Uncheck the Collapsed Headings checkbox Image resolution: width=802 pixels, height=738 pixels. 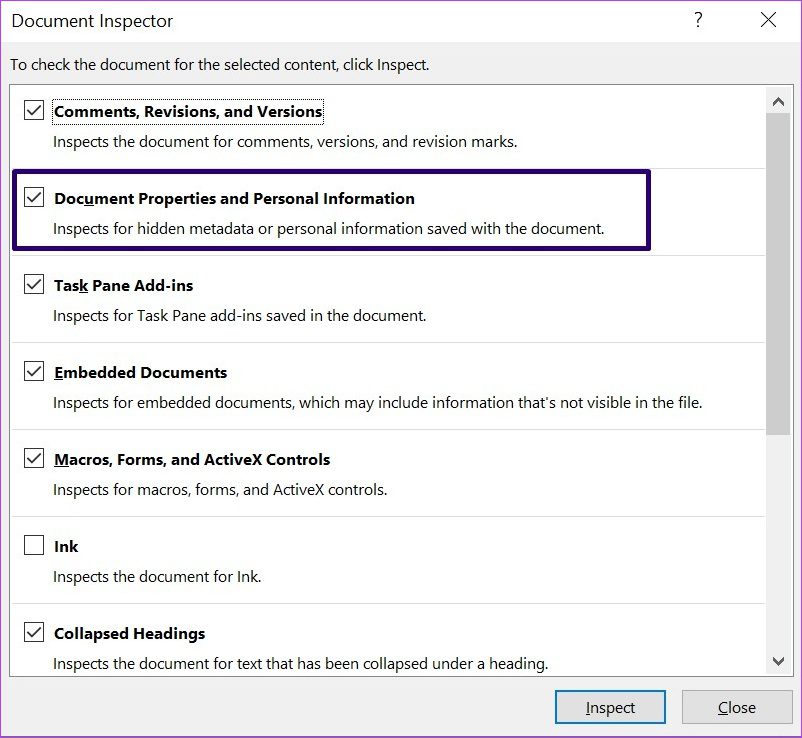(x=34, y=632)
